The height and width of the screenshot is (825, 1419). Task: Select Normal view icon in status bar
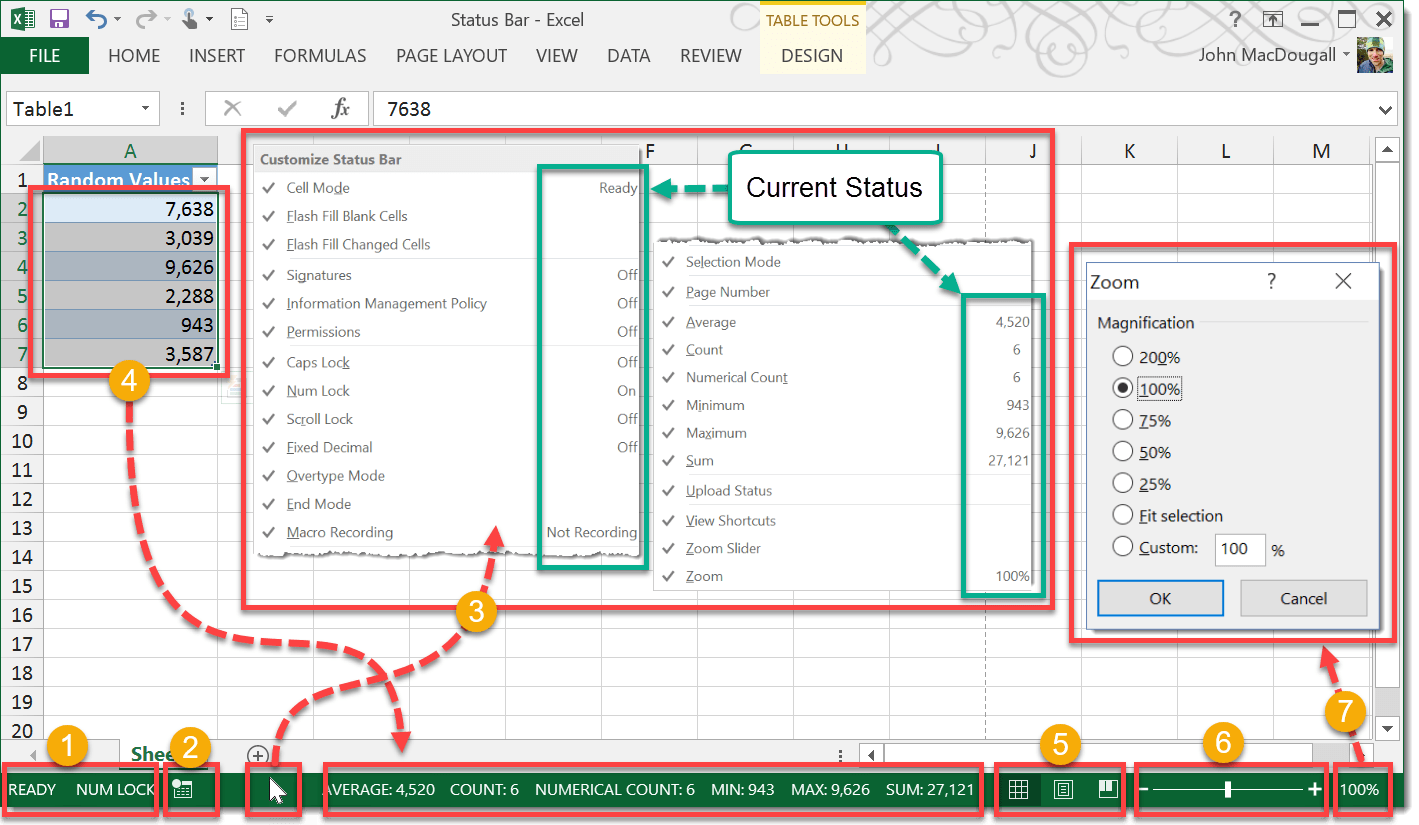1018,789
